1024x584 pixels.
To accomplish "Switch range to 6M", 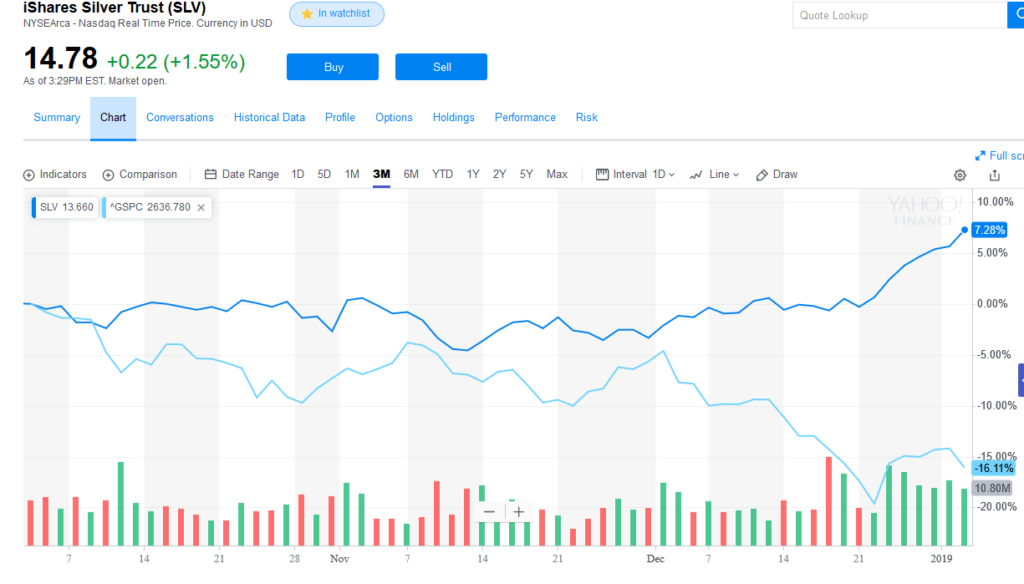I will click(411, 174).
